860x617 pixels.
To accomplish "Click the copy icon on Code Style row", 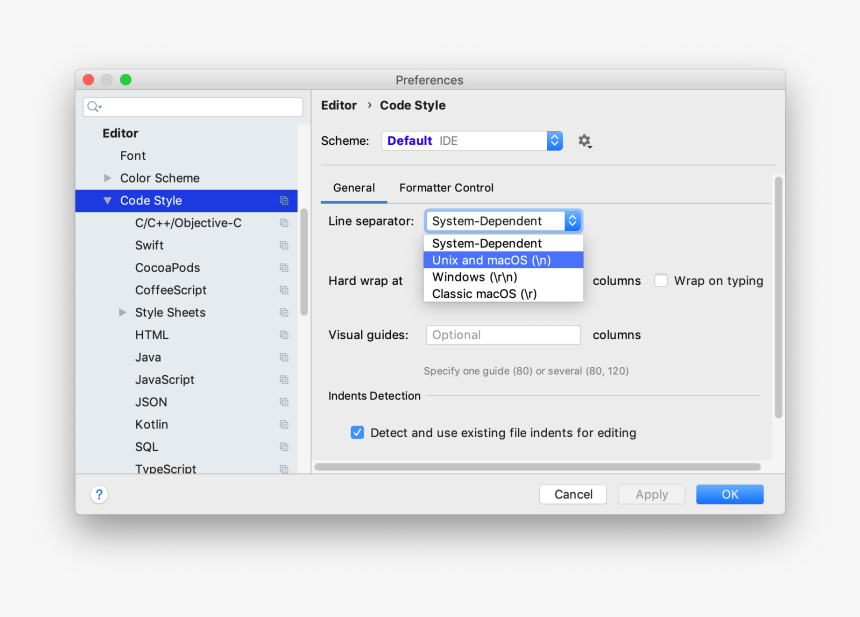I will [x=284, y=201].
